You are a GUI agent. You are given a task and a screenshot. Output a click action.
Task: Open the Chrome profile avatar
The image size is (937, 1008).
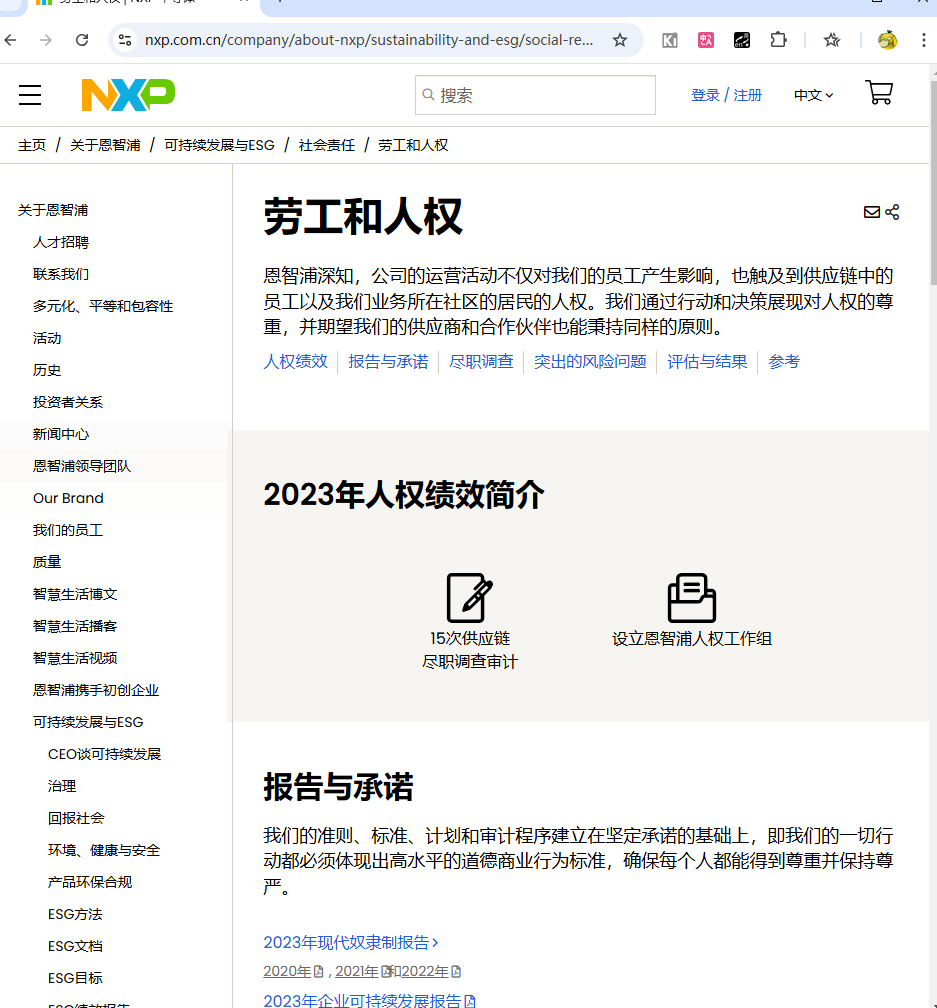point(888,40)
